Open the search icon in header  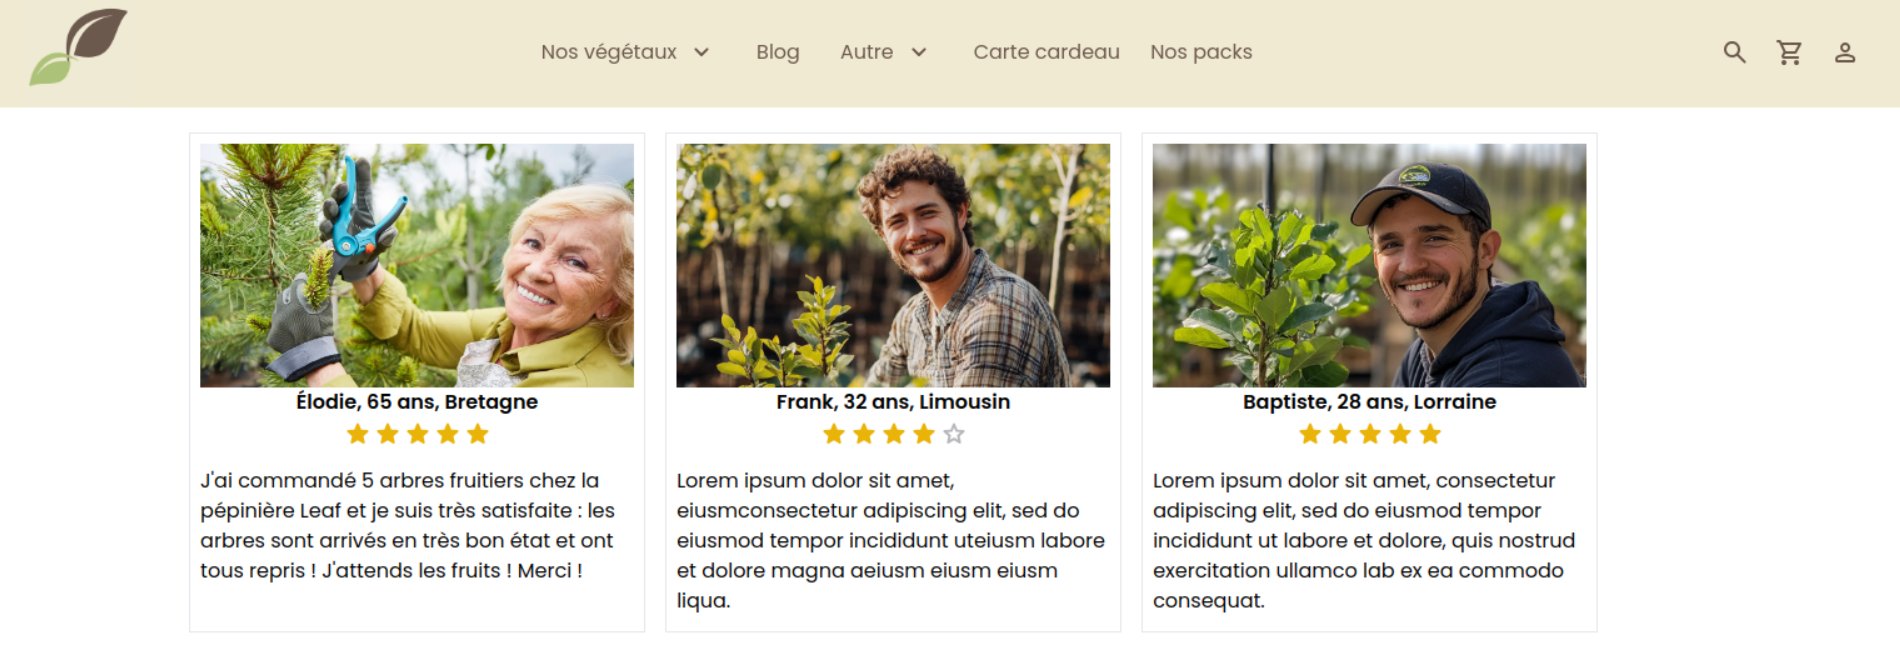tap(1734, 52)
